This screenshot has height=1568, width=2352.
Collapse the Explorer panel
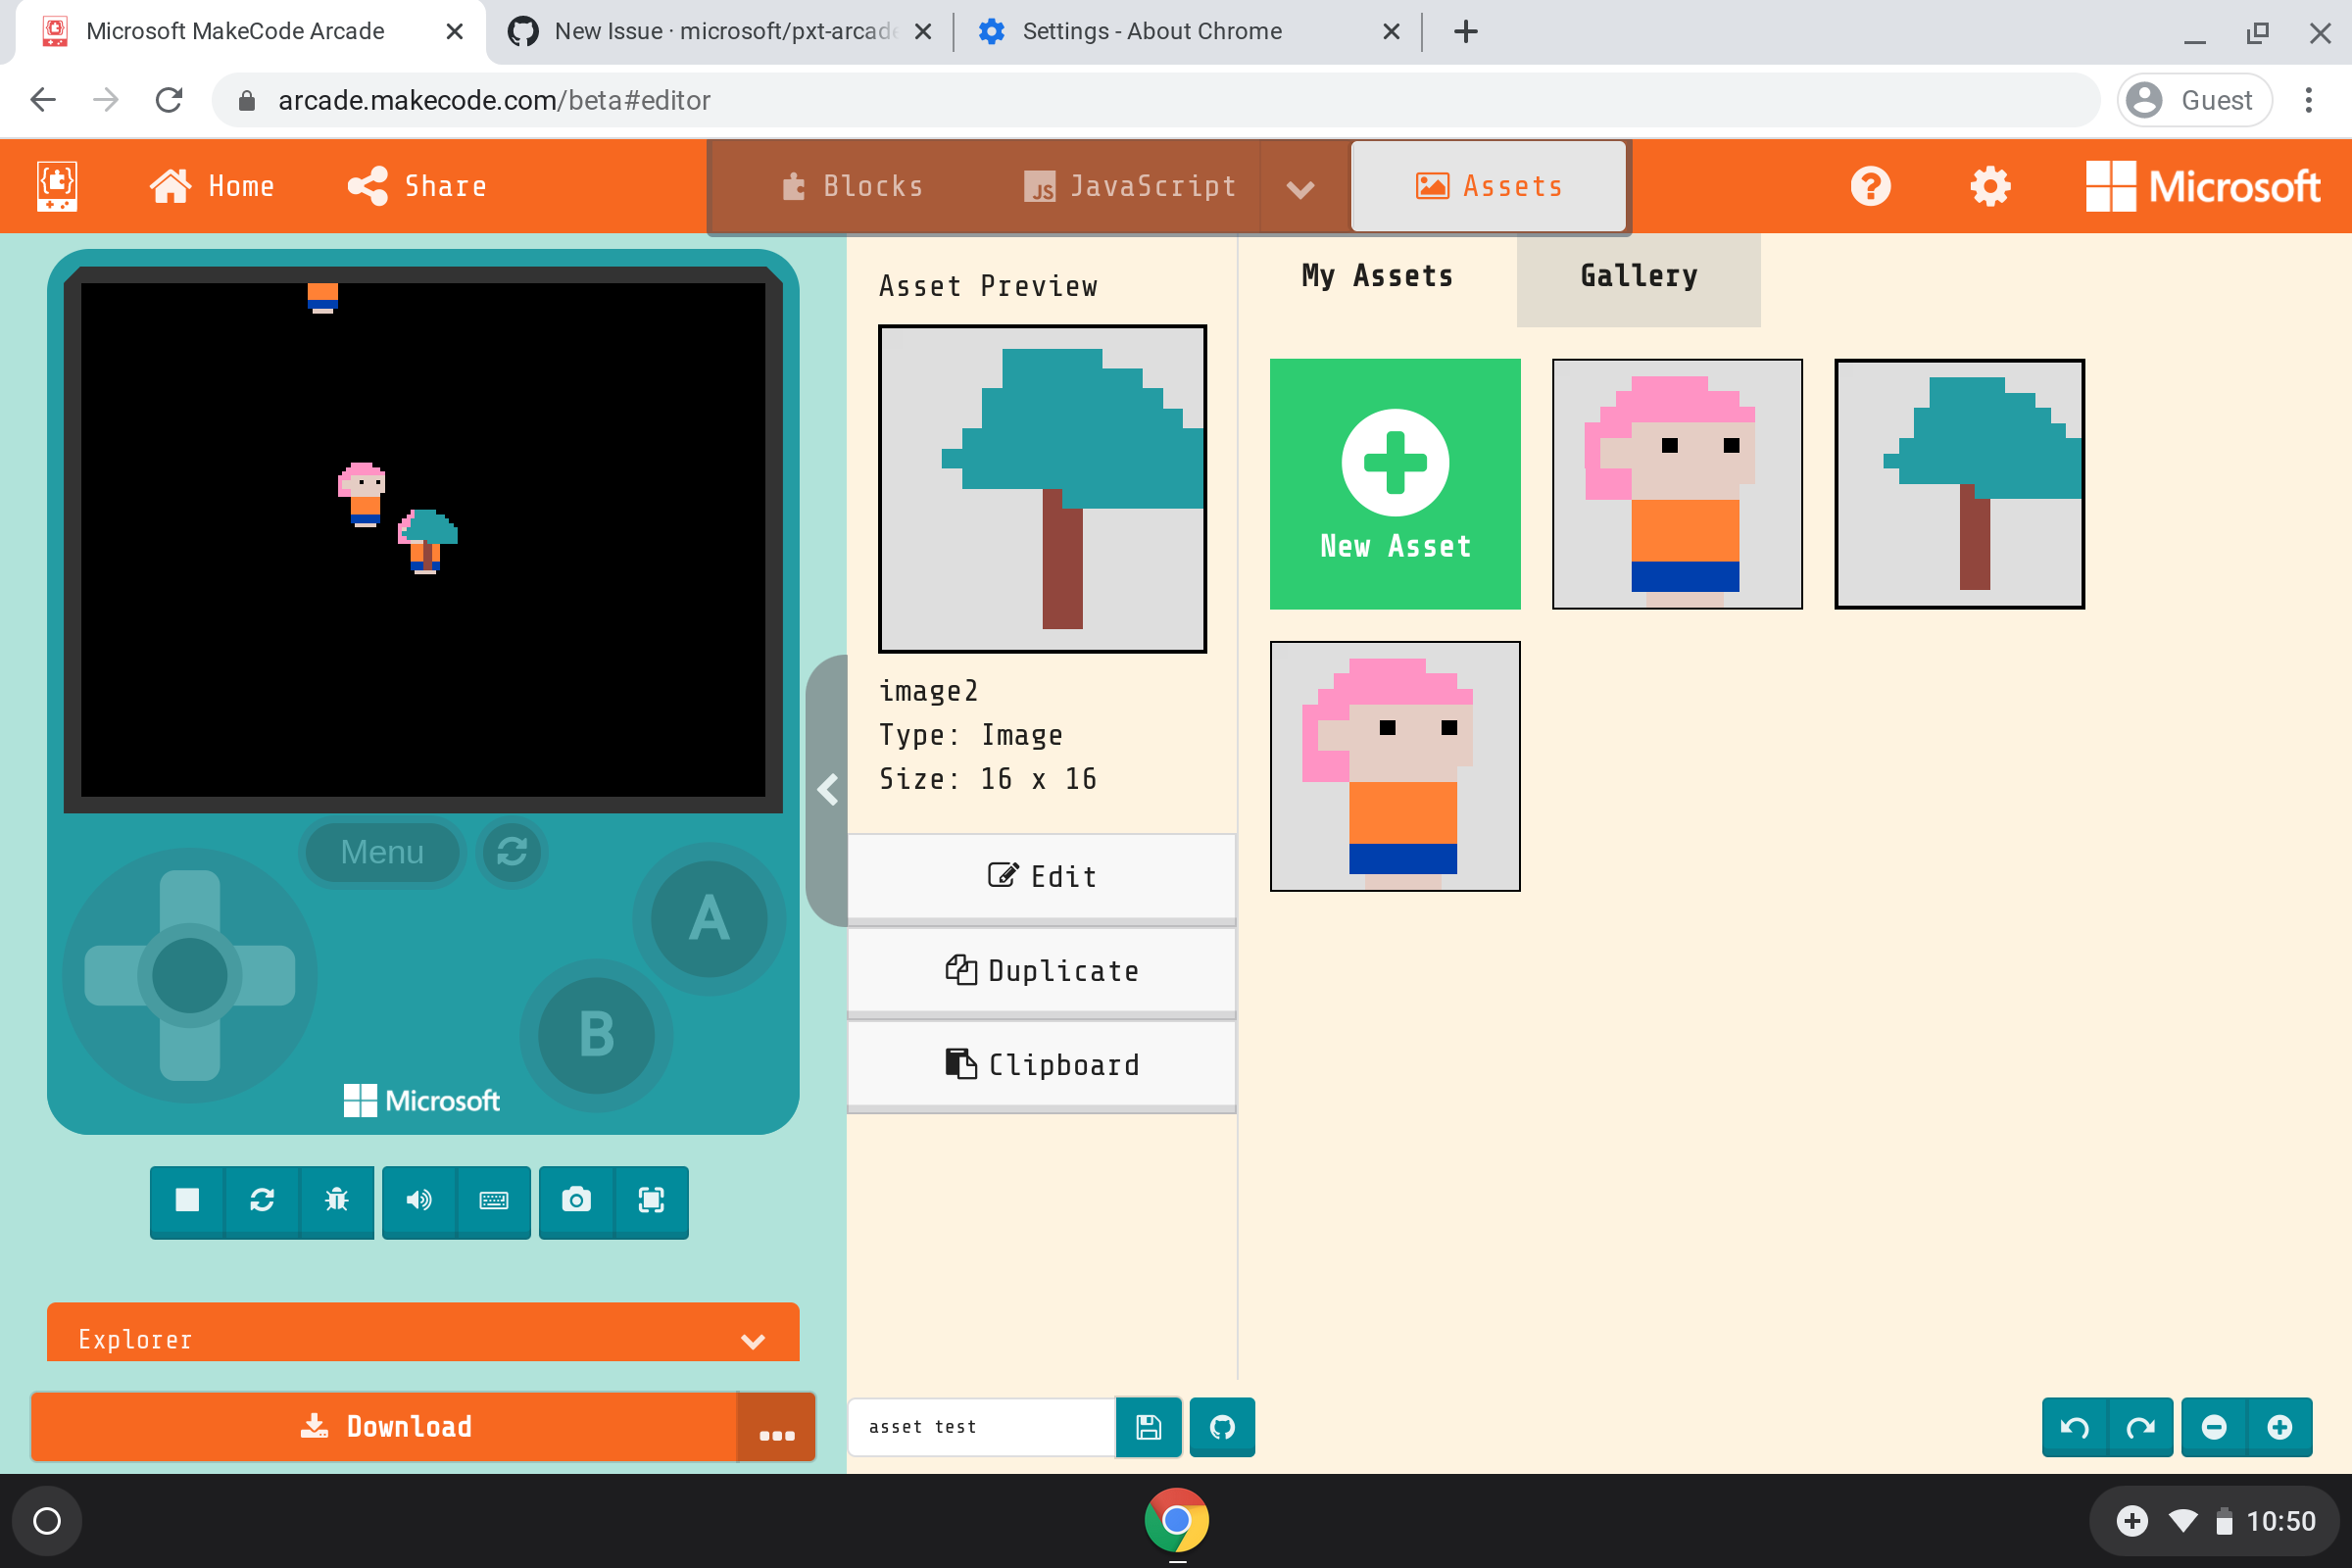click(x=753, y=1340)
